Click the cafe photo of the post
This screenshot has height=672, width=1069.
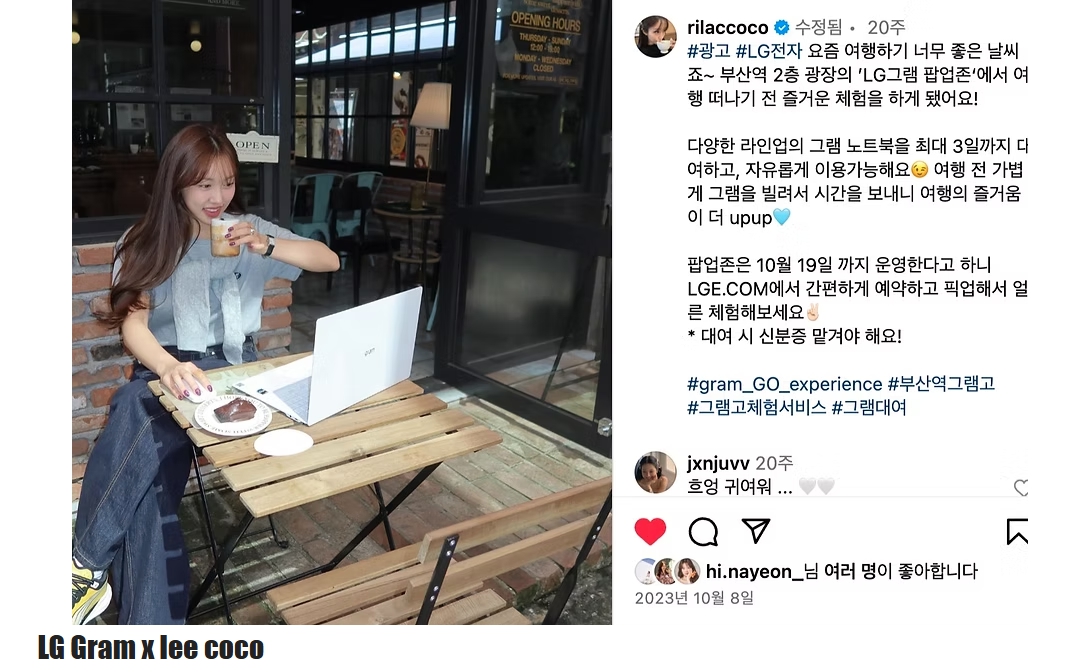342,312
